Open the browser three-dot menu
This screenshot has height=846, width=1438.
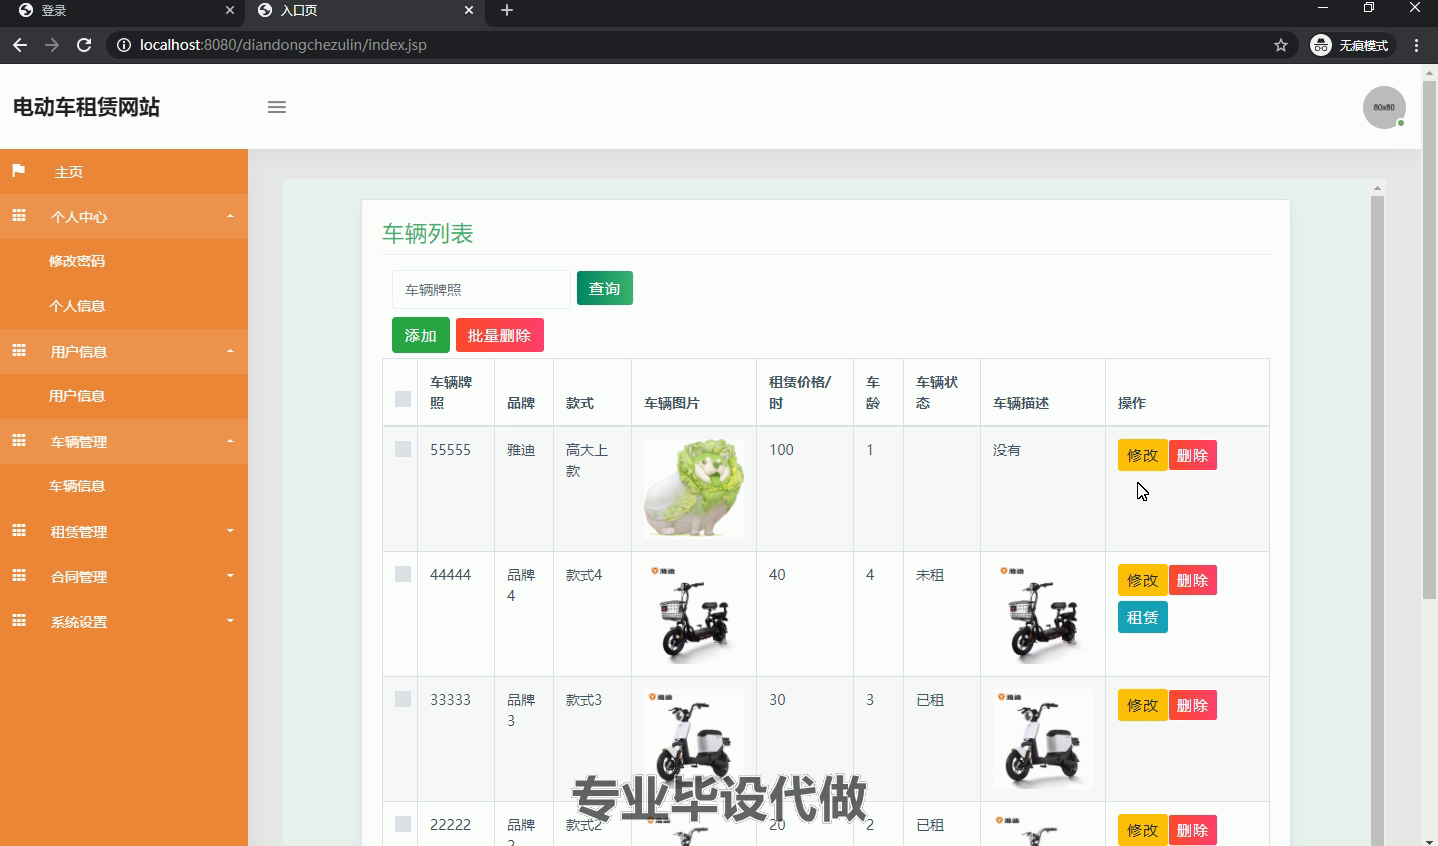pos(1416,45)
